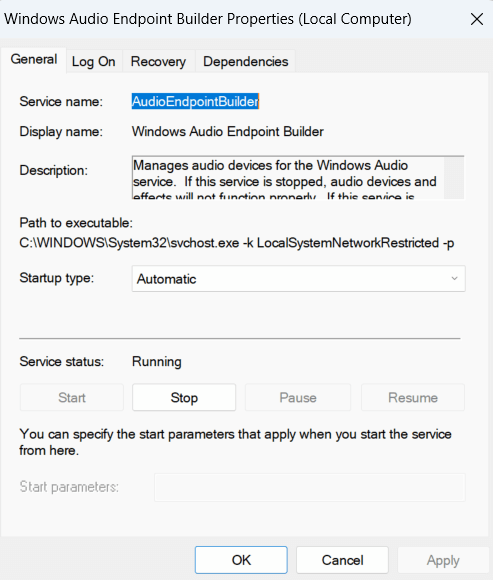This screenshot has width=493, height=580.
Task: Stop the running service
Action: tap(184, 398)
